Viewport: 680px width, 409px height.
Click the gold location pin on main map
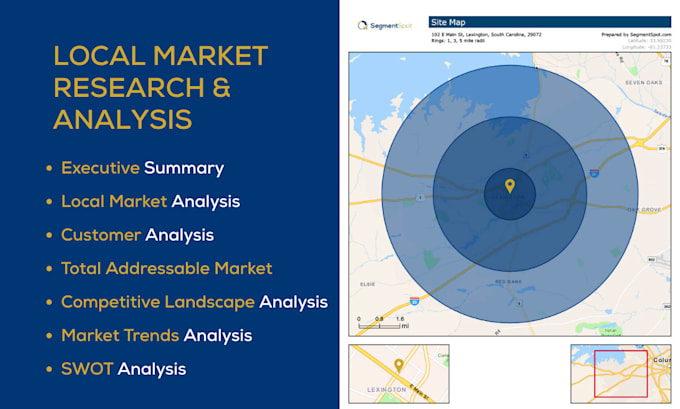point(510,186)
